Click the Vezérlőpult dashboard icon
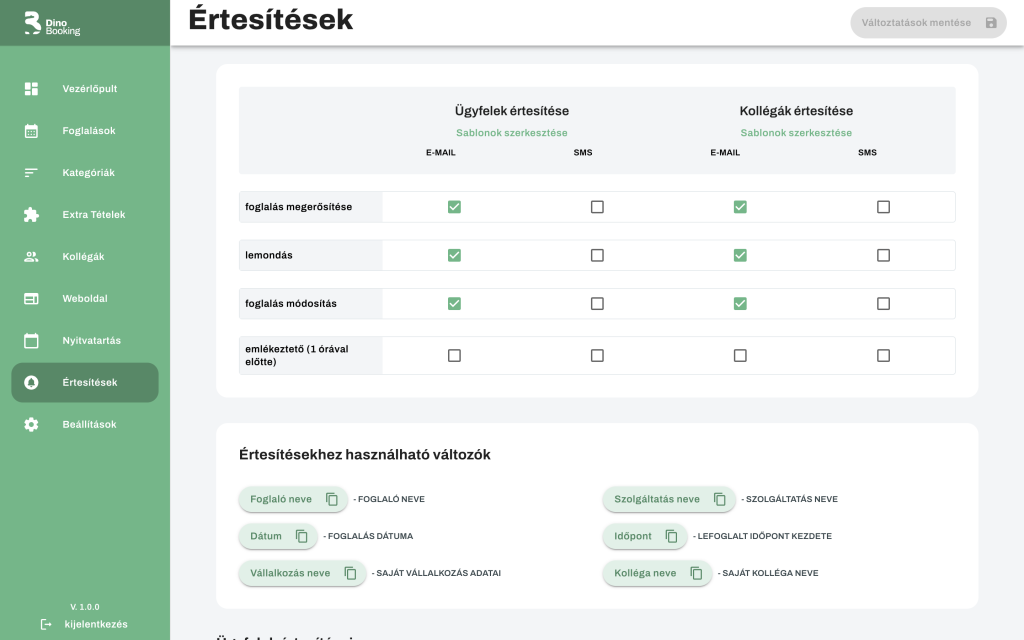This screenshot has height=640, width=1024. [31, 89]
